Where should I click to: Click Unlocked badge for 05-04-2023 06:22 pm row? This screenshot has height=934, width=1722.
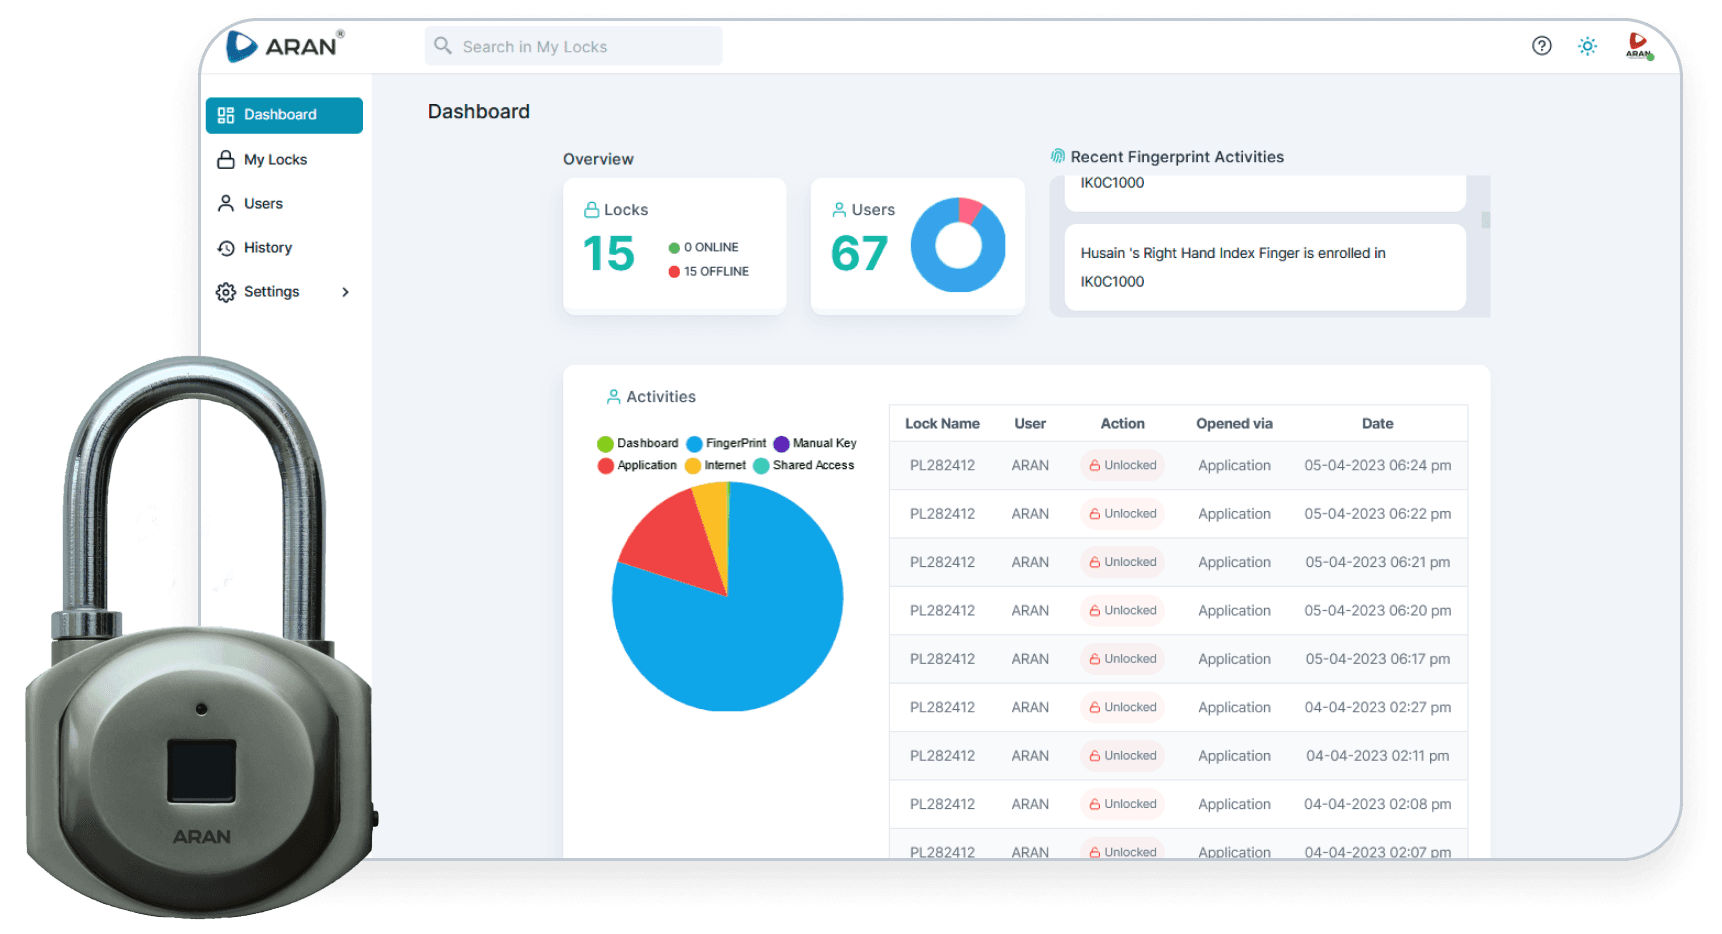tap(1122, 514)
